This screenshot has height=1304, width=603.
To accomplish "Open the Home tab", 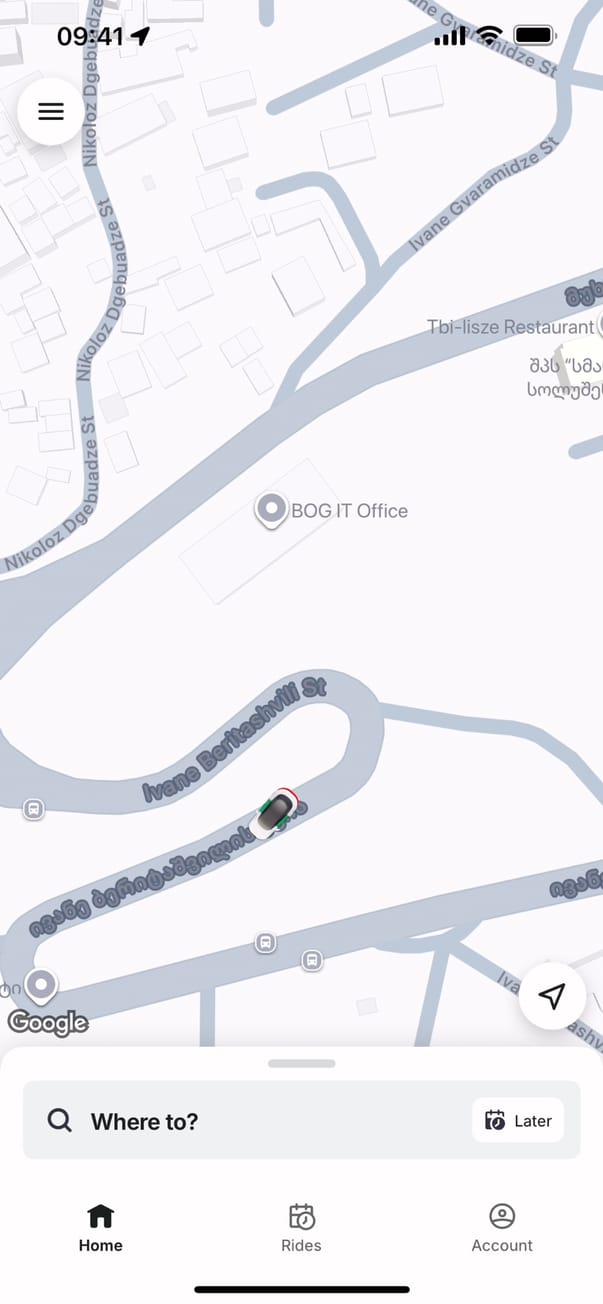I will click(101, 1228).
